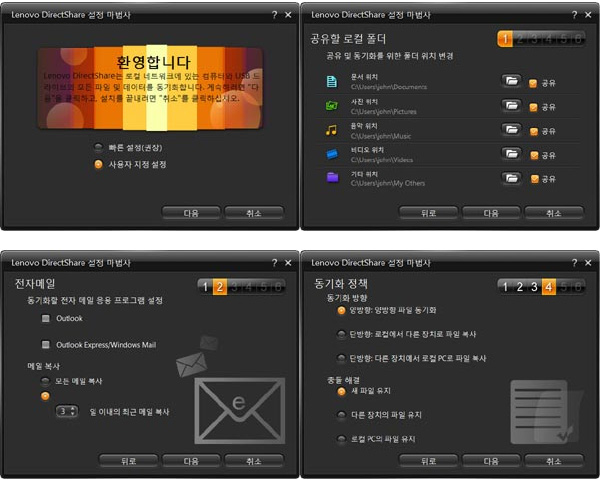Click step 3 in 동기화 정책 window

point(534,287)
